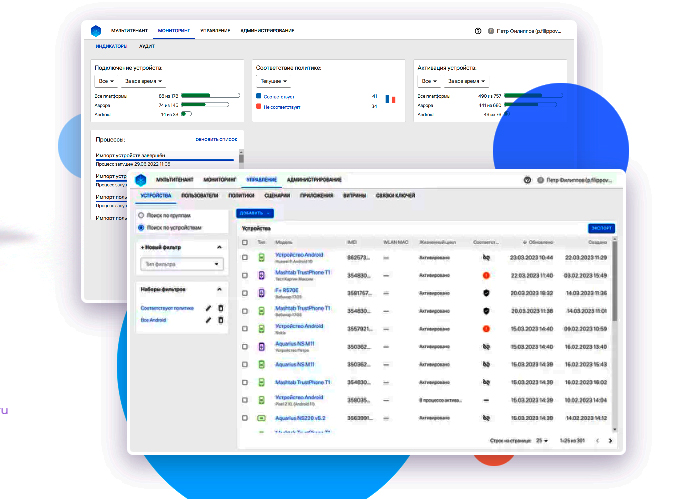This screenshot has height=499, width=689.
Task: Click the blue cube logo in the front window
Action: point(141,180)
